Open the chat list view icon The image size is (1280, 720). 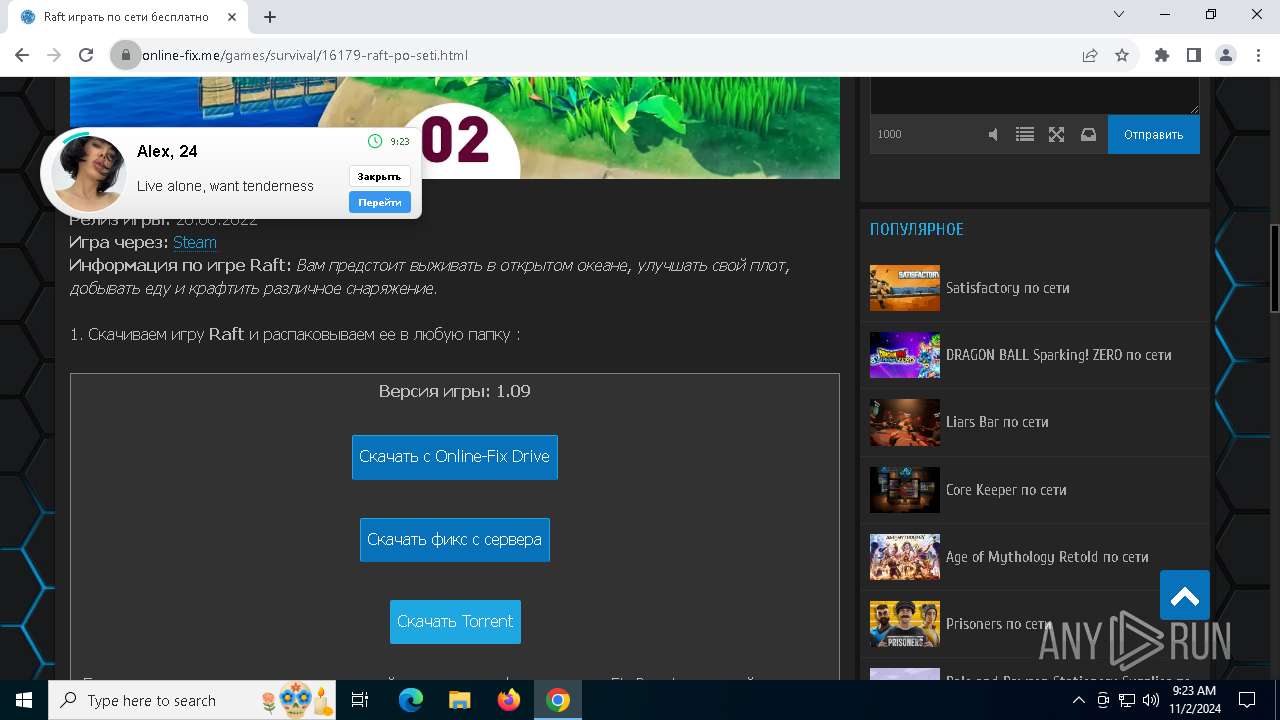click(1025, 134)
